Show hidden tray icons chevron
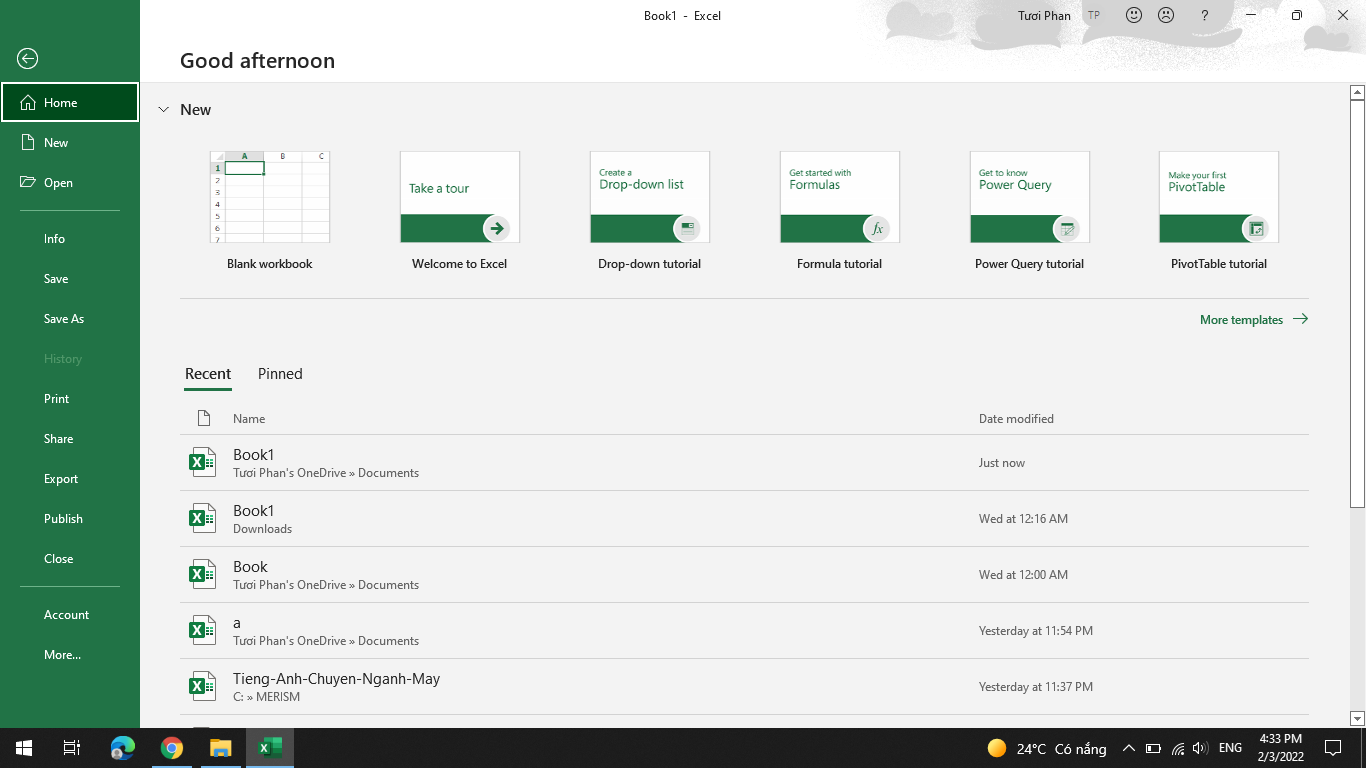 coord(1128,748)
